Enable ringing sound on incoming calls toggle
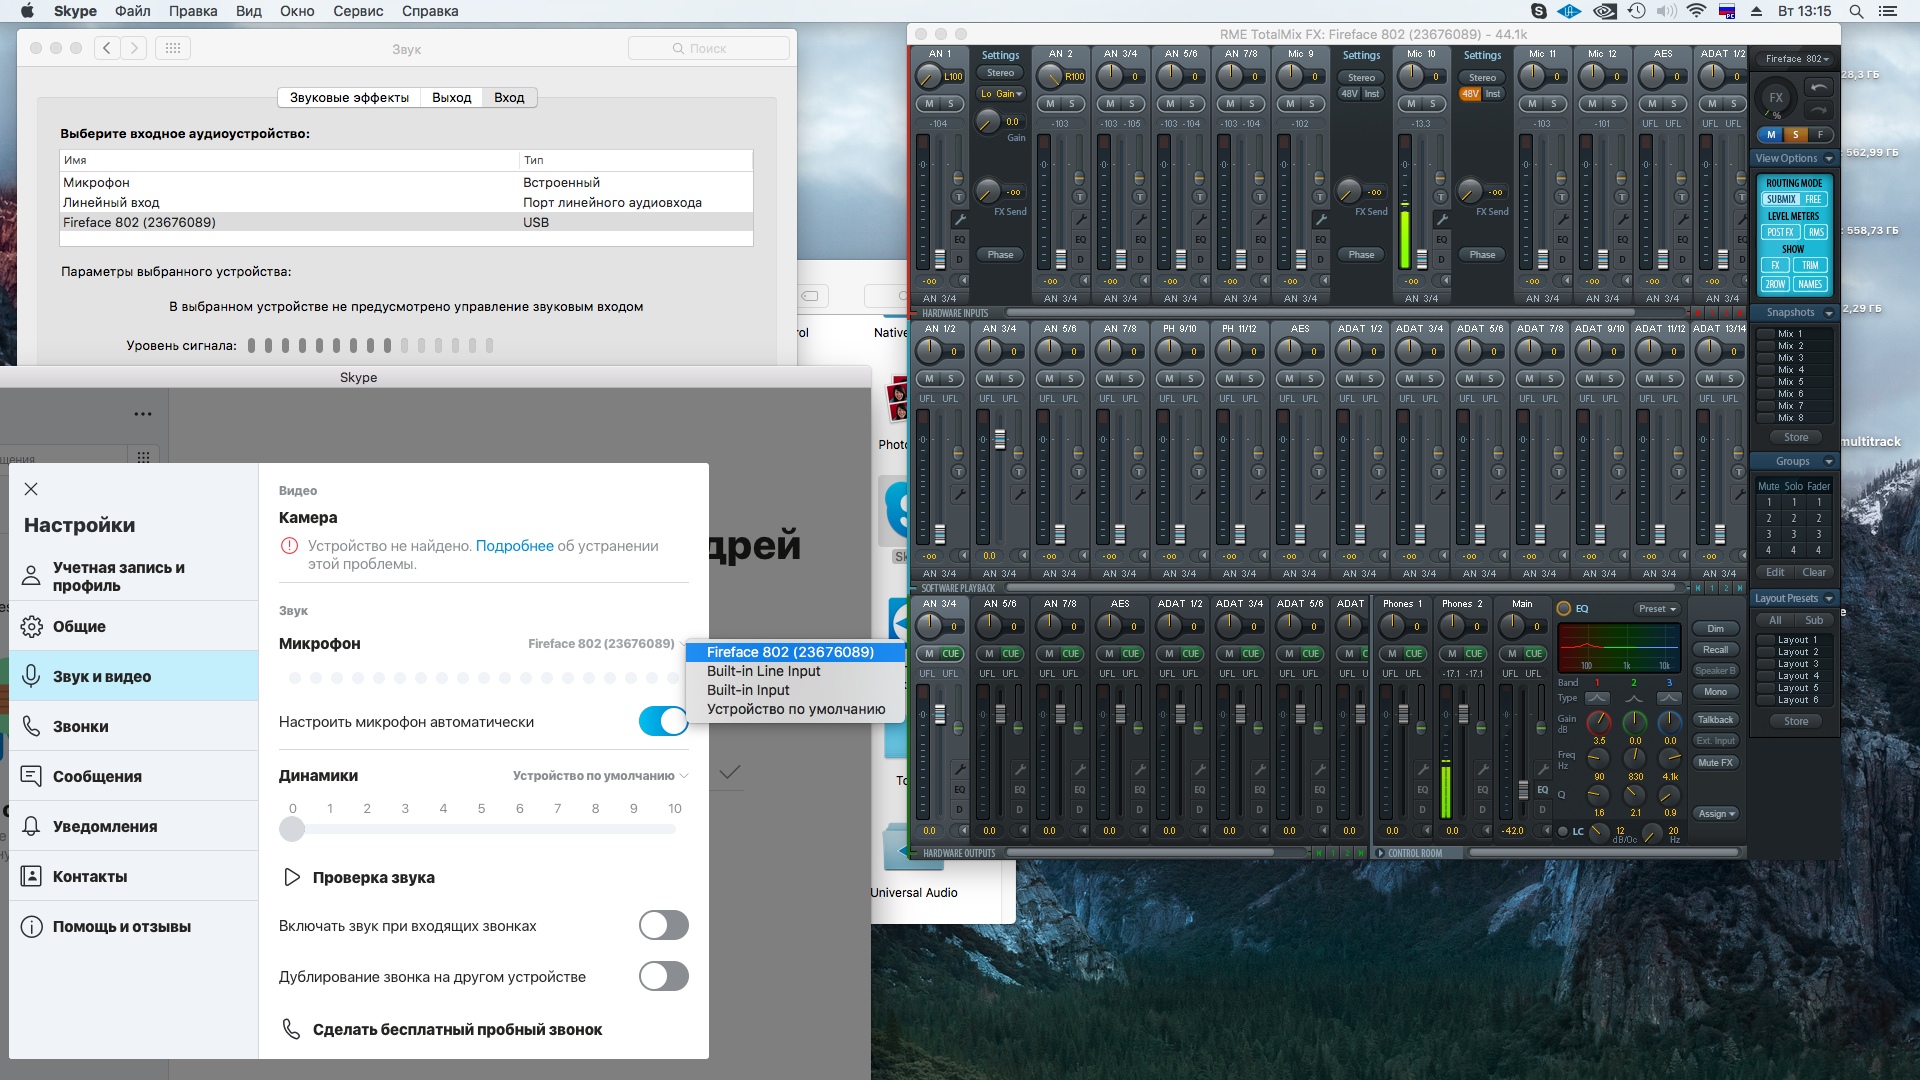The width and height of the screenshot is (1920, 1080). [663, 925]
